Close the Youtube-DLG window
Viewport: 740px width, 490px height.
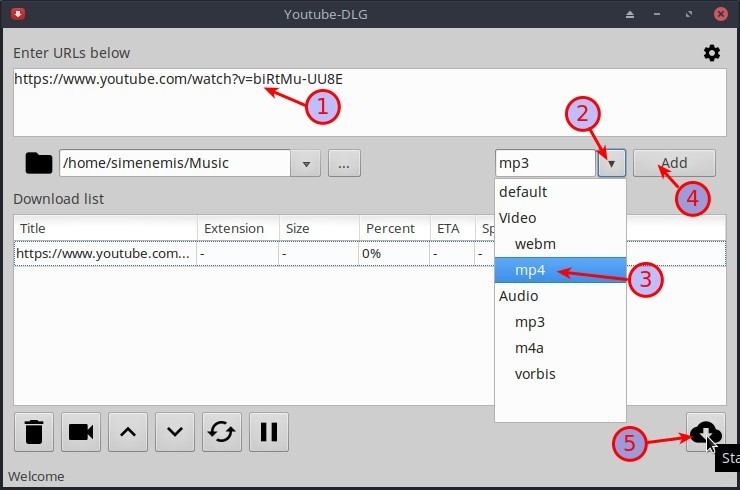[721, 14]
